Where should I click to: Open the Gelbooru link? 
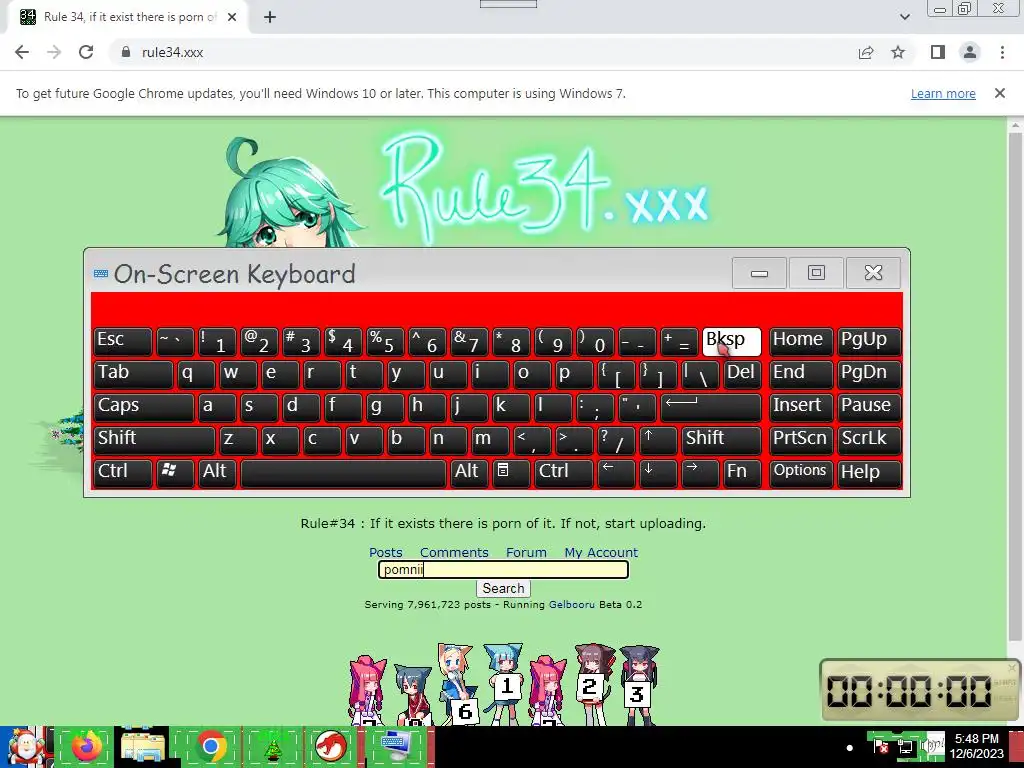571,605
